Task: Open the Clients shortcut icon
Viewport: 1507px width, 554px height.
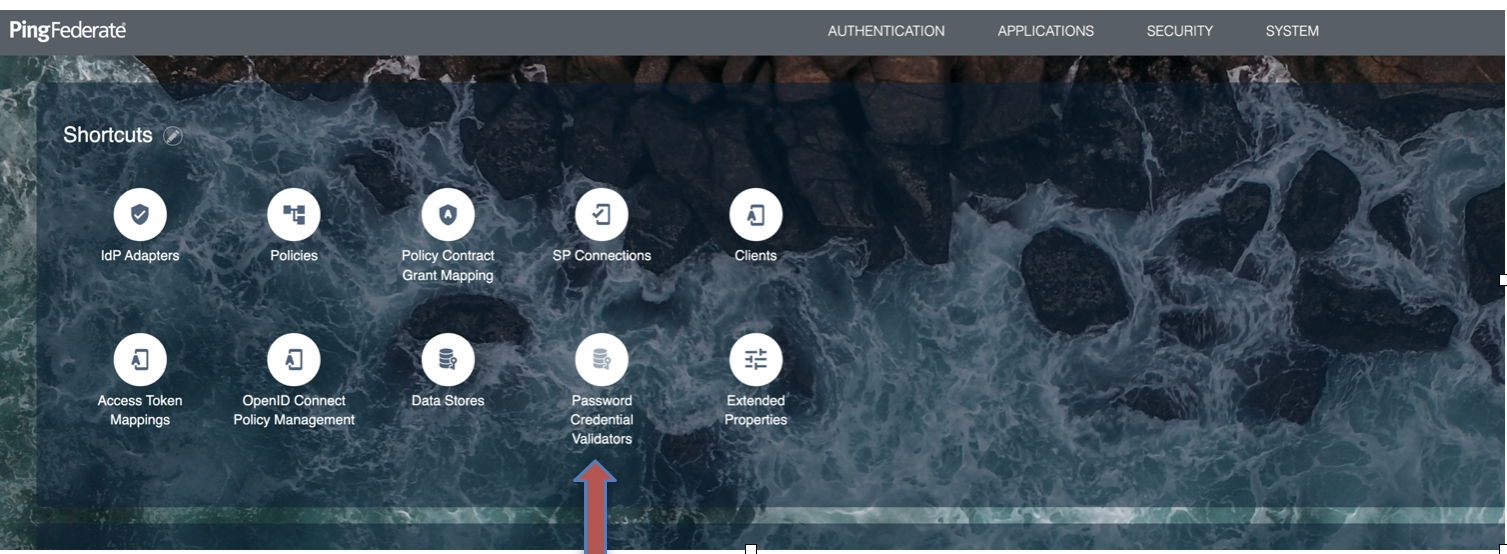Action: point(756,214)
